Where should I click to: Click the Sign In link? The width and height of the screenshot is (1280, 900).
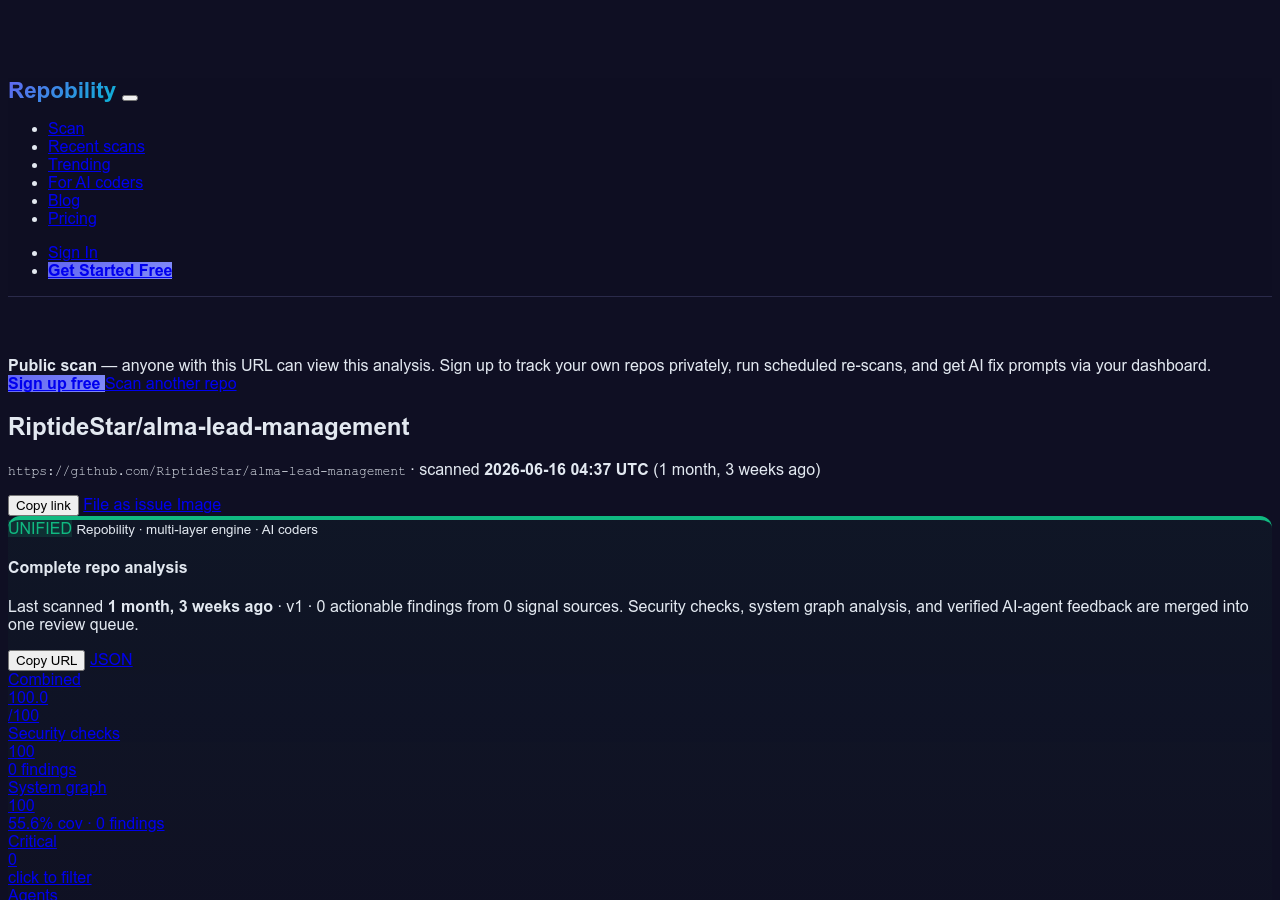73,252
